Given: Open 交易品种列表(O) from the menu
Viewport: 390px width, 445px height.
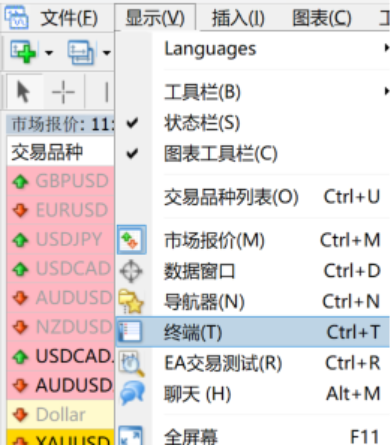Looking at the screenshot, I should (x=253, y=197).
